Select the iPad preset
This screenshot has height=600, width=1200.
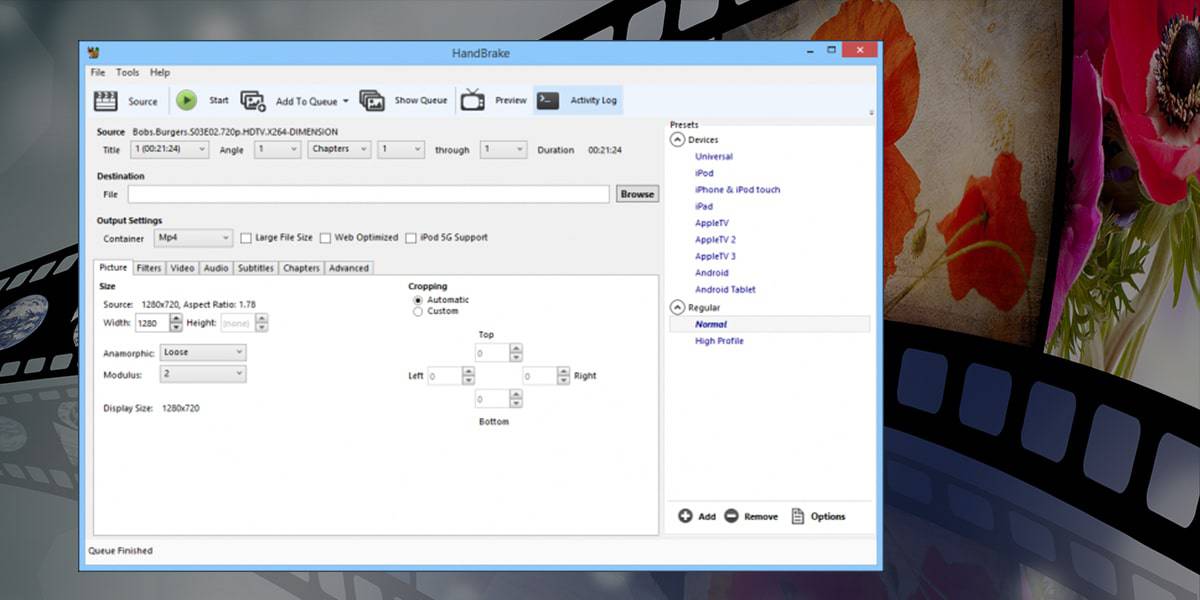tap(704, 206)
